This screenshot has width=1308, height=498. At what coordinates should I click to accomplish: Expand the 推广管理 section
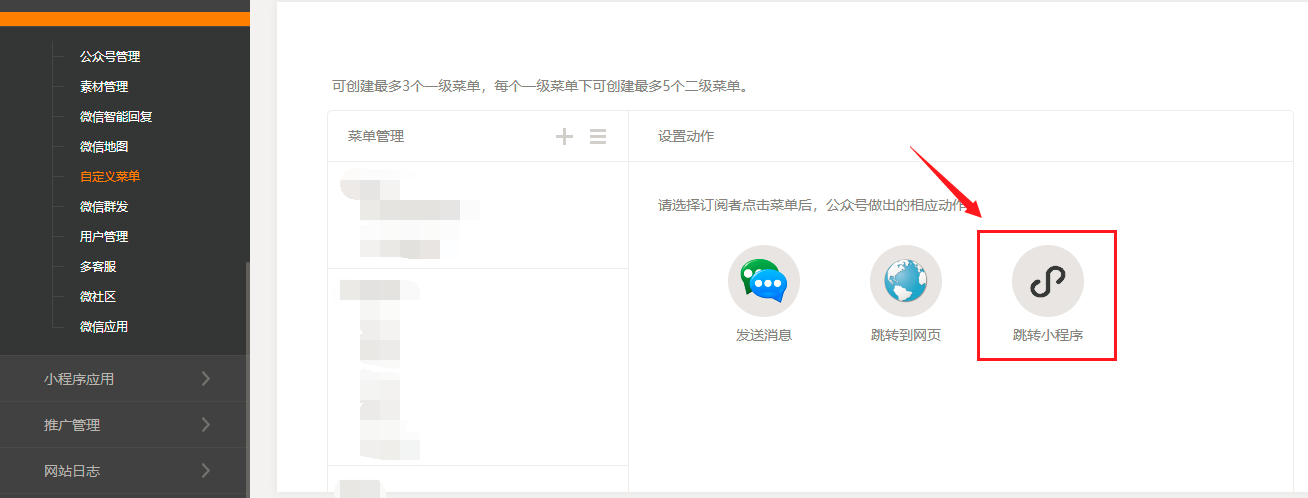point(124,425)
